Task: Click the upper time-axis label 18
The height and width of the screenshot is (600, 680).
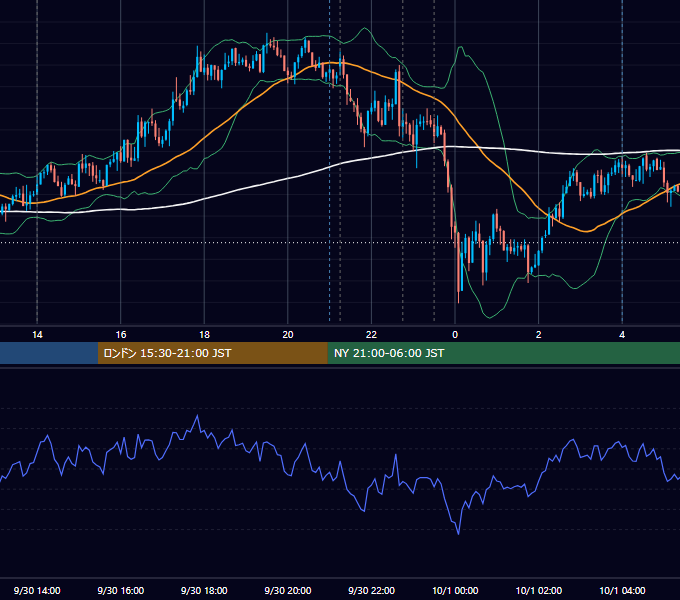Action: [204, 335]
